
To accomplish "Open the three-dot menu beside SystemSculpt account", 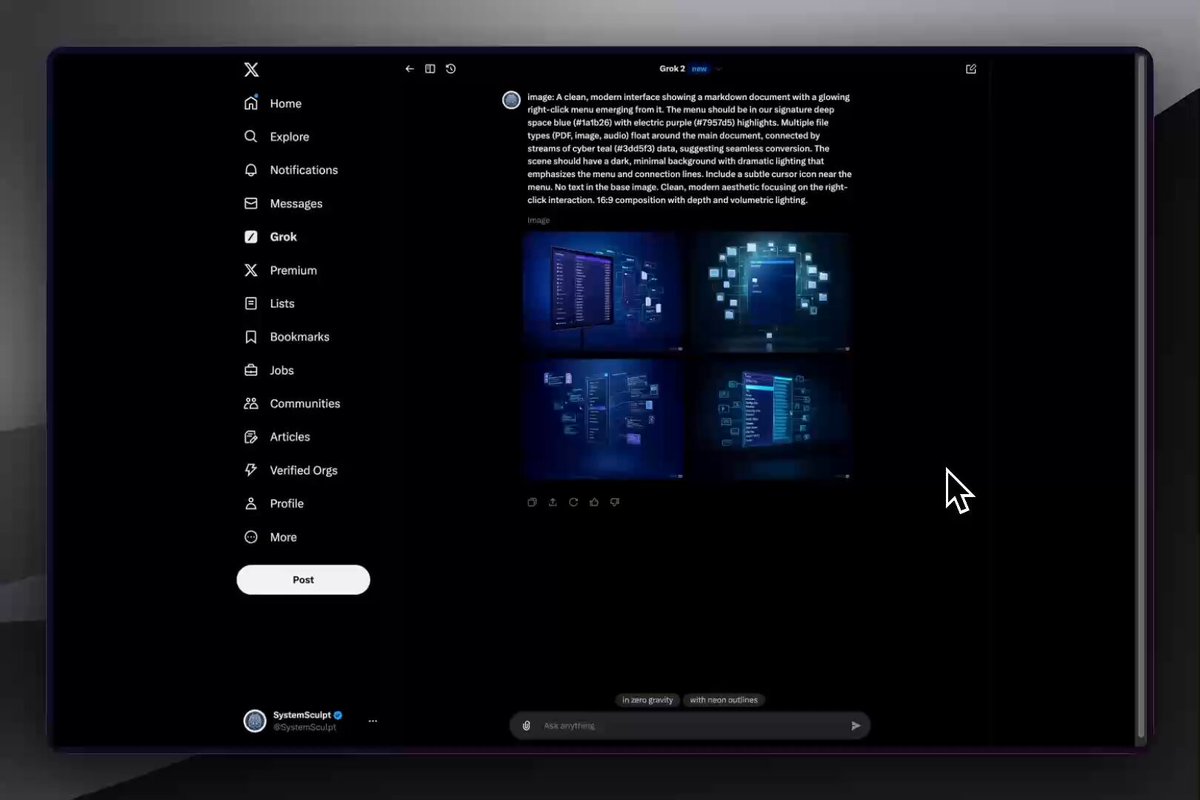I will click(x=373, y=721).
